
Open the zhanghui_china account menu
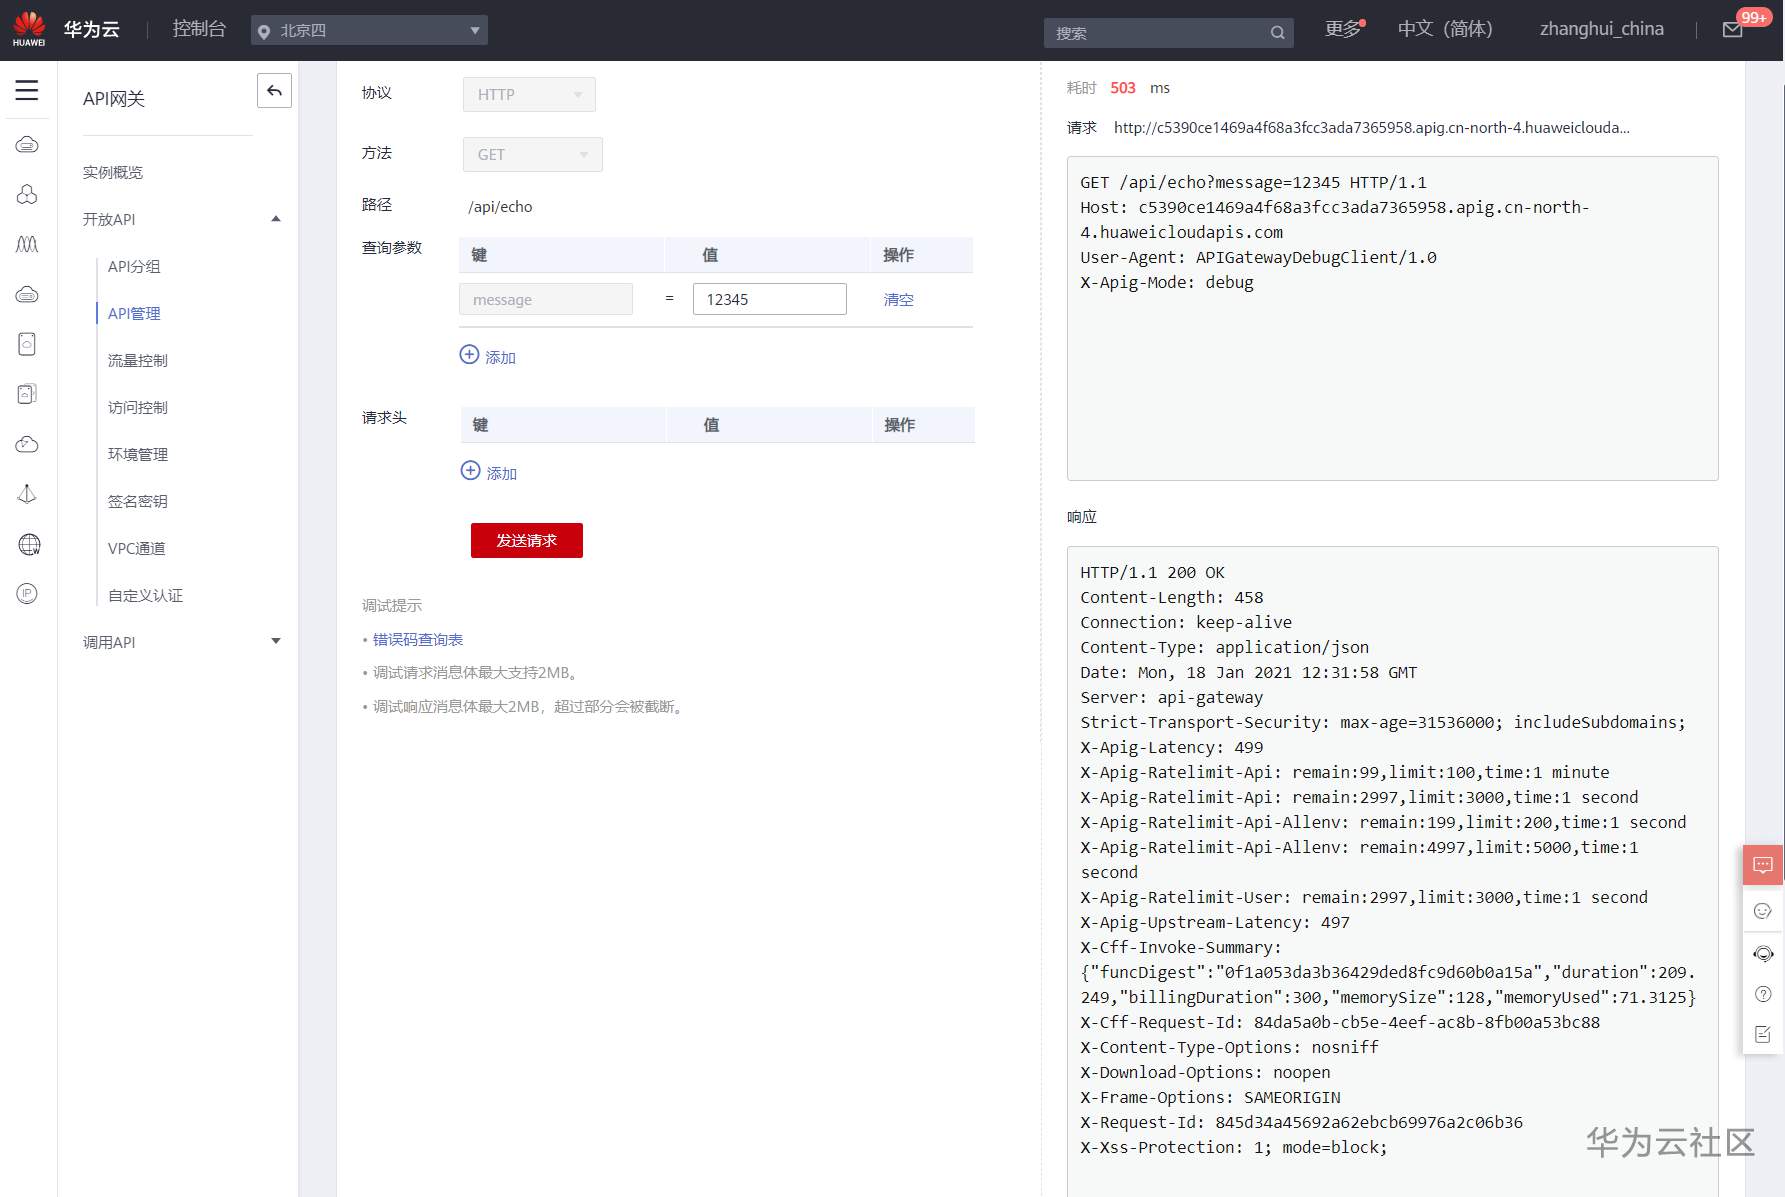click(x=1602, y=29)
